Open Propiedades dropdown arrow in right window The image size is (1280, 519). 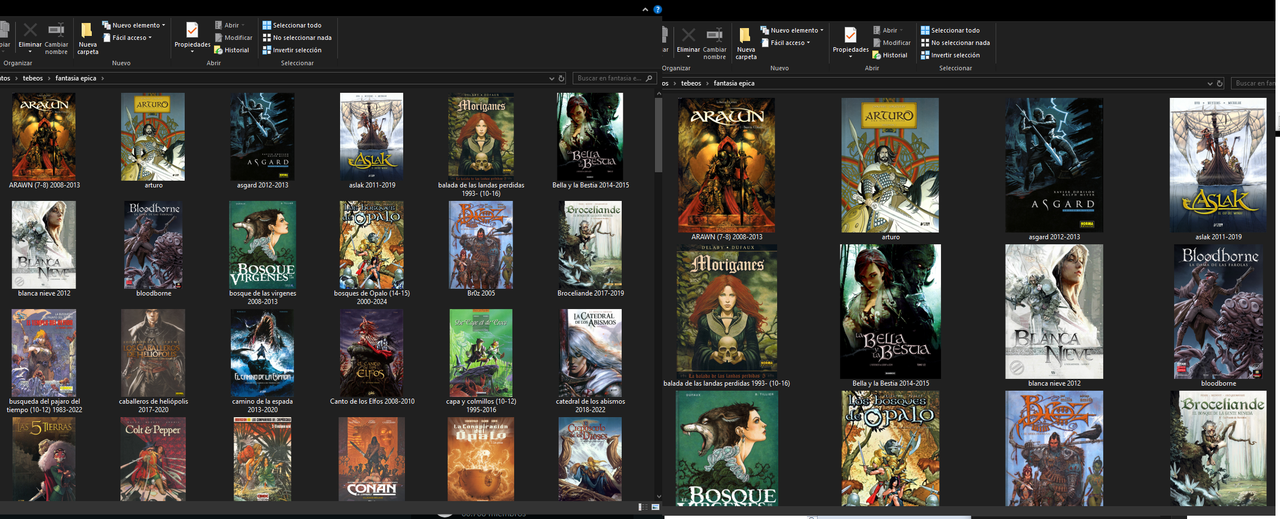point(850,58)
